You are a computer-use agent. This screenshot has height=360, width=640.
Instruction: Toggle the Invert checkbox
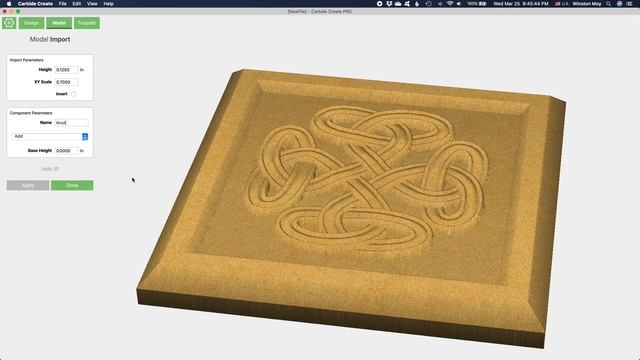coord(73,94)
